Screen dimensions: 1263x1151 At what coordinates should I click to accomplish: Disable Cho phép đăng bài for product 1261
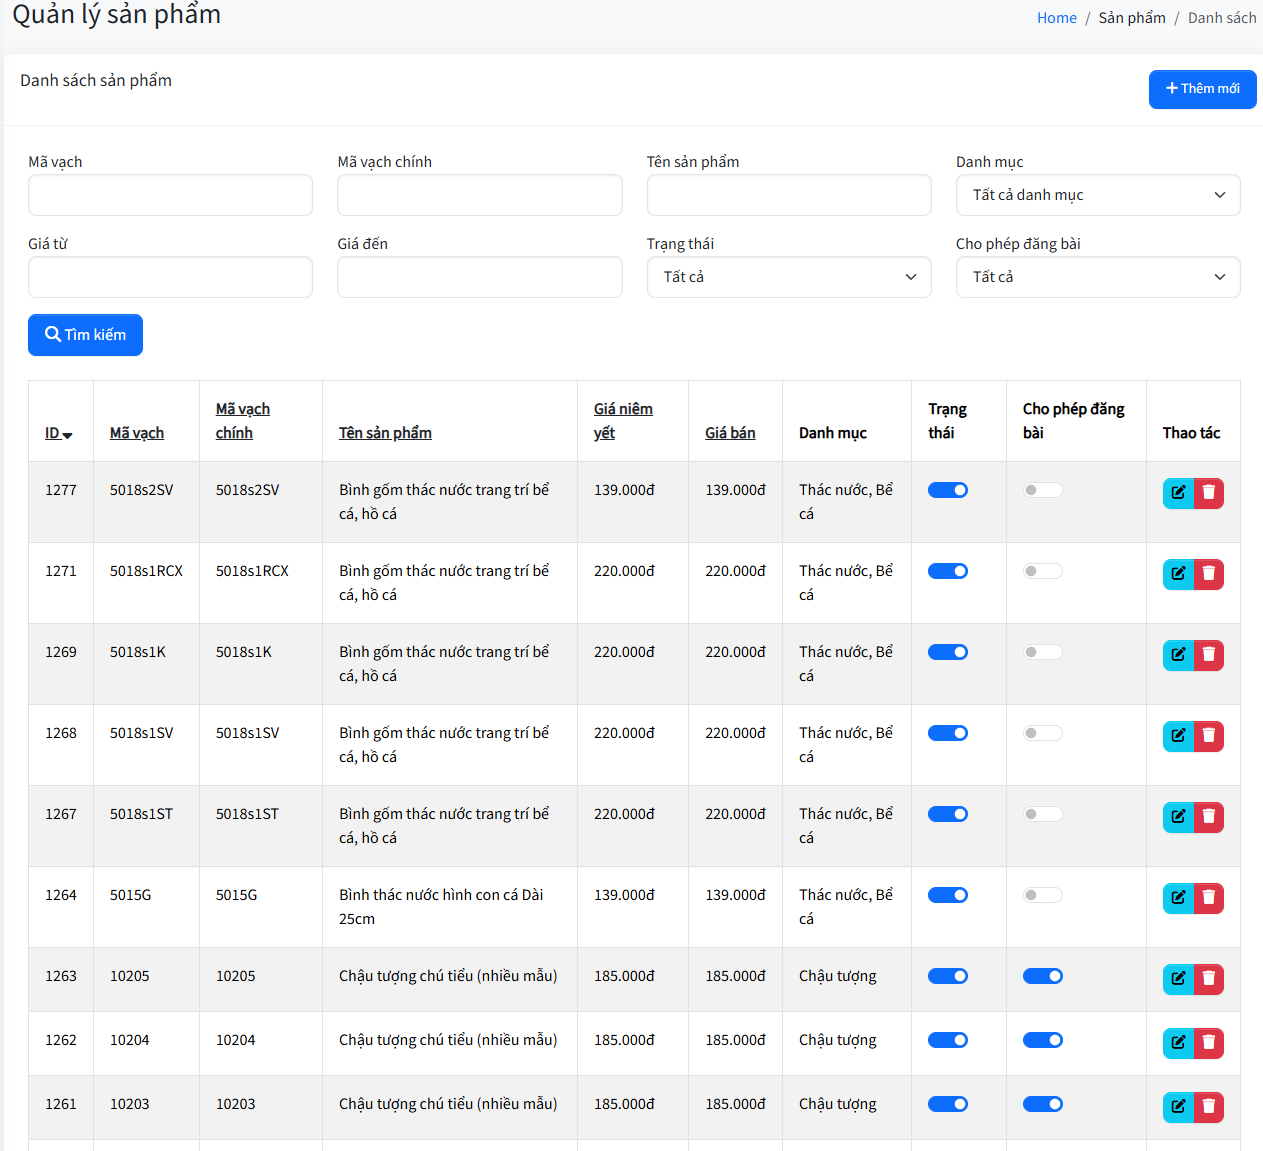1043,1104
